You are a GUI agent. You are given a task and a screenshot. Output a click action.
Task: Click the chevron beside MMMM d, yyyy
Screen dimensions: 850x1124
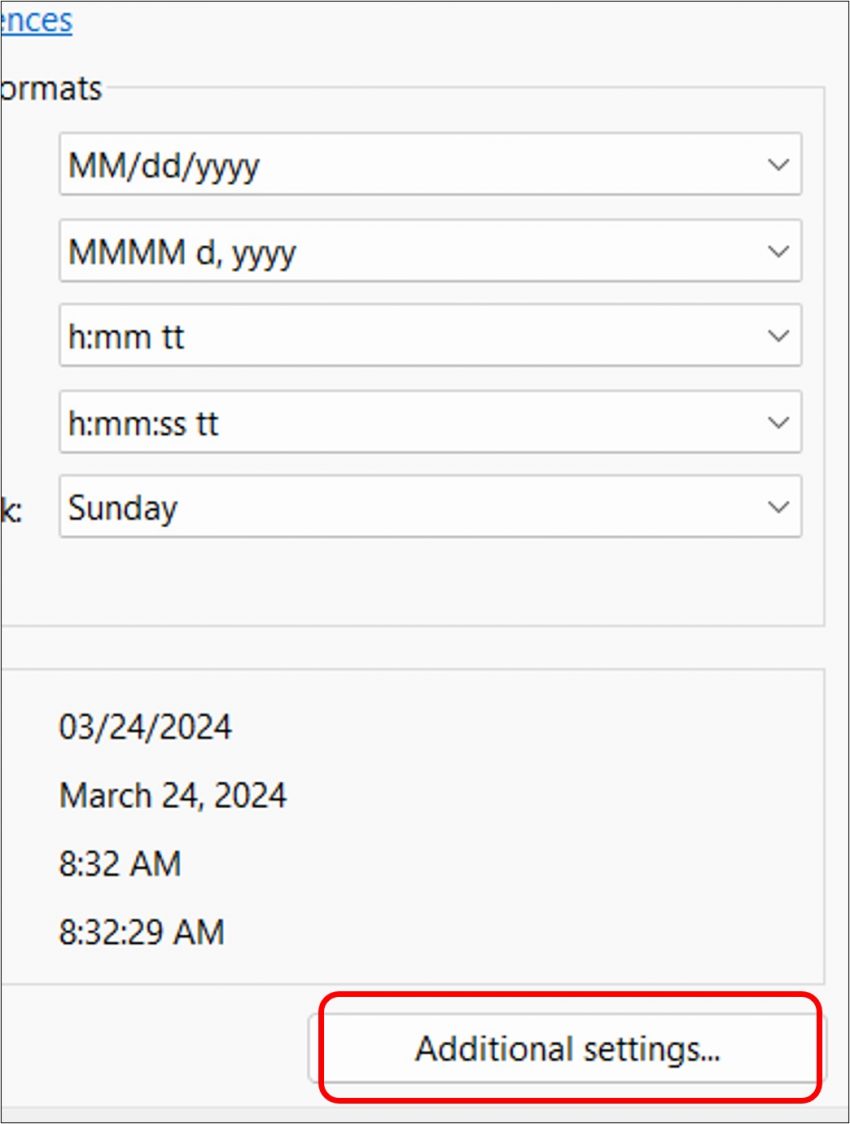click(778, 252)
